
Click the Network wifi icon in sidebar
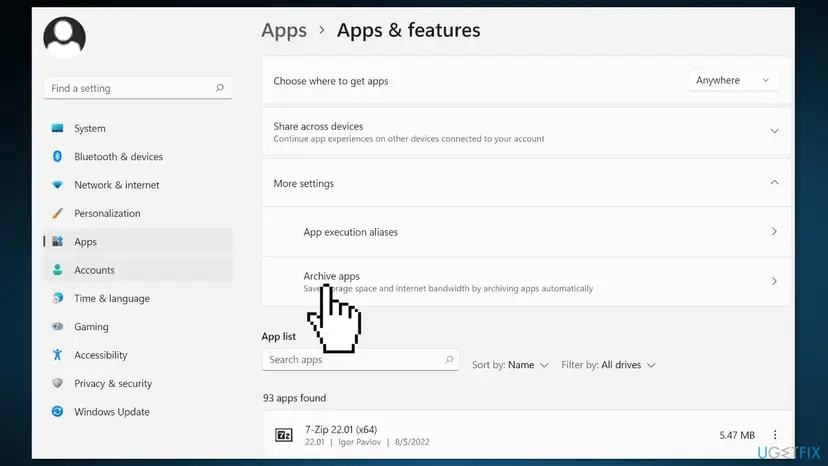coord(58,185)
